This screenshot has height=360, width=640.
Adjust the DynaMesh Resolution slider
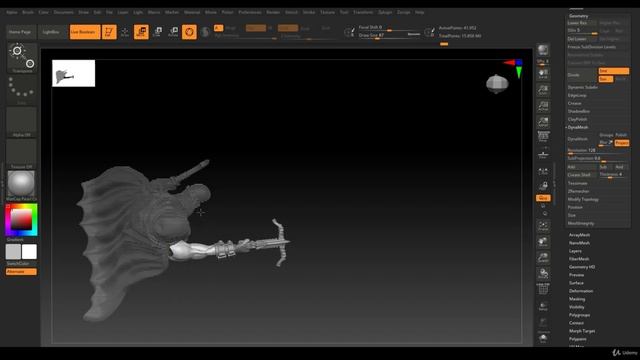tap(598, 151)
